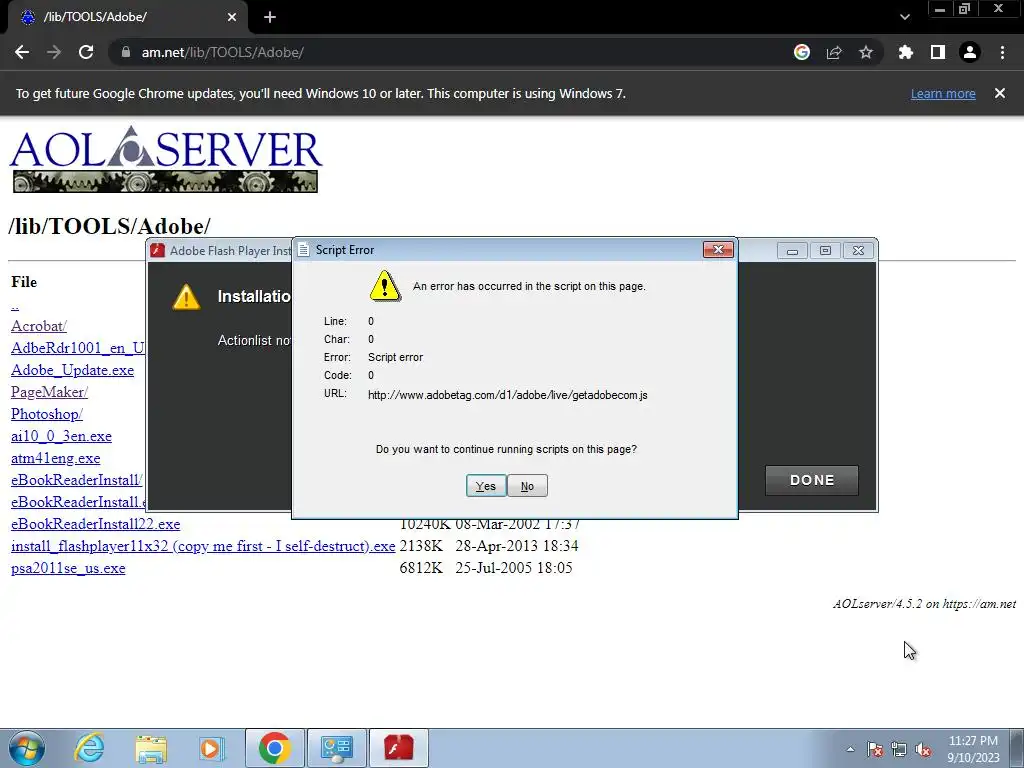The image size is (1024, 768).
Task: Open Windows Media Player taskbar icon
Action: click(212, 748)
